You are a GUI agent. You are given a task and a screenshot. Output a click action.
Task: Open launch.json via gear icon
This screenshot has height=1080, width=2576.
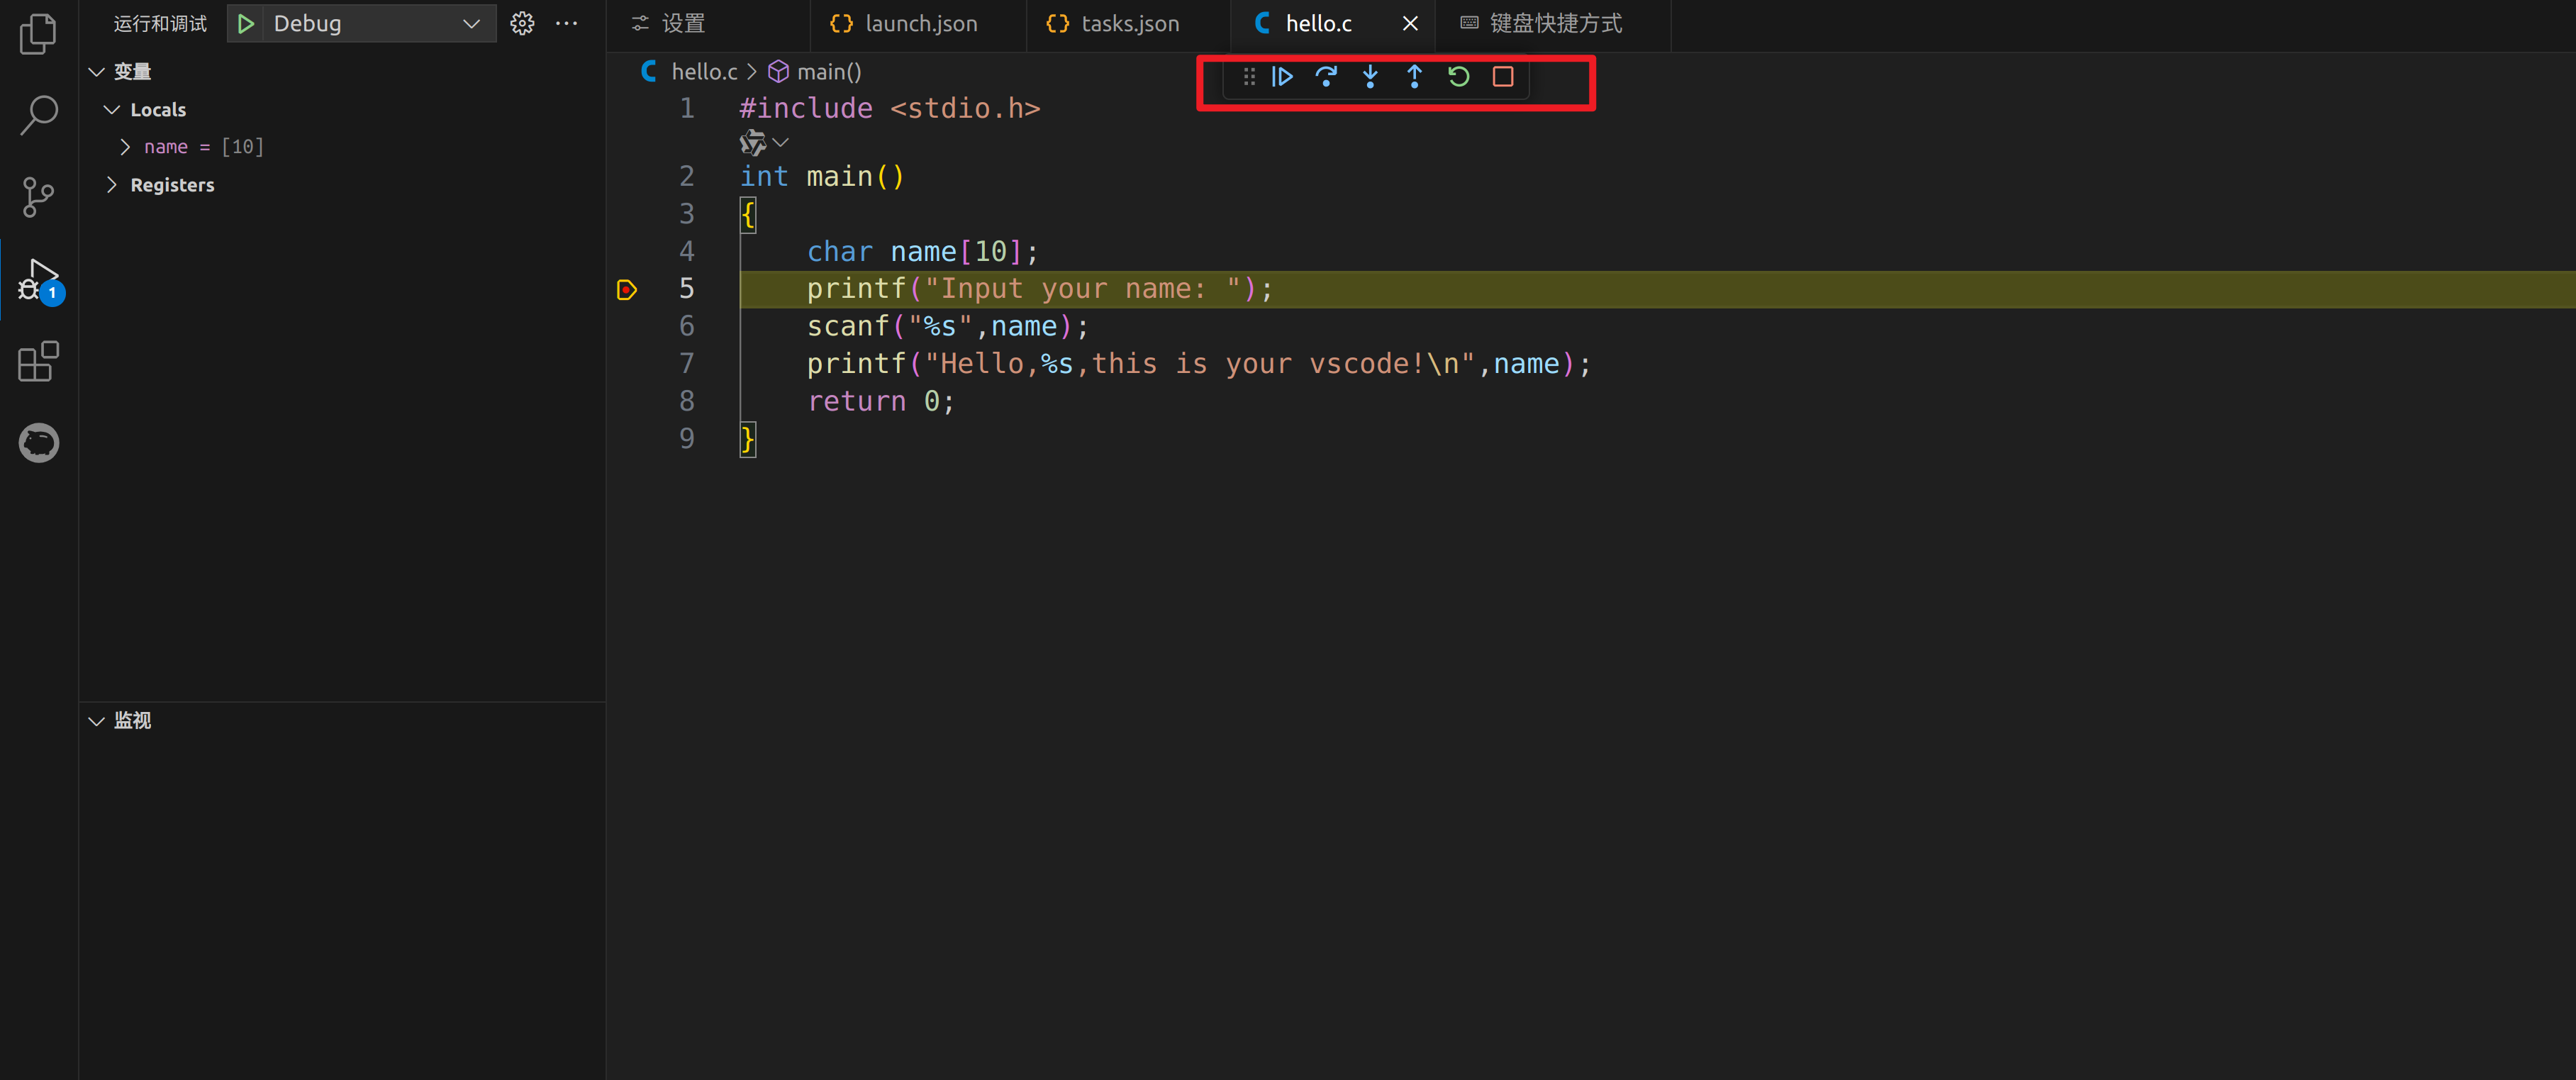point(522,23)
